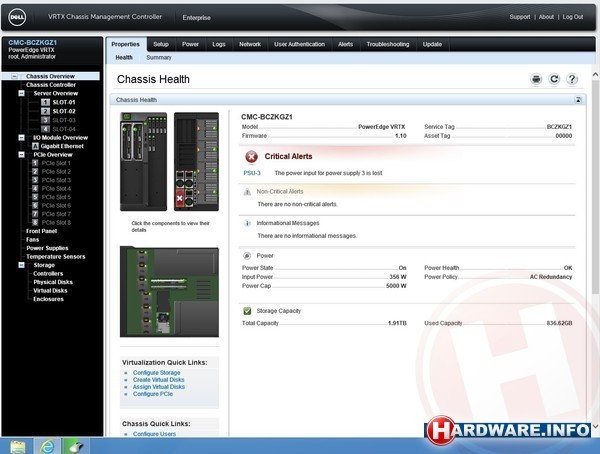Click the chassis front view image
The width and height of the screenshot is (600, 454).
pyautogui.click(x=143, y=161)
